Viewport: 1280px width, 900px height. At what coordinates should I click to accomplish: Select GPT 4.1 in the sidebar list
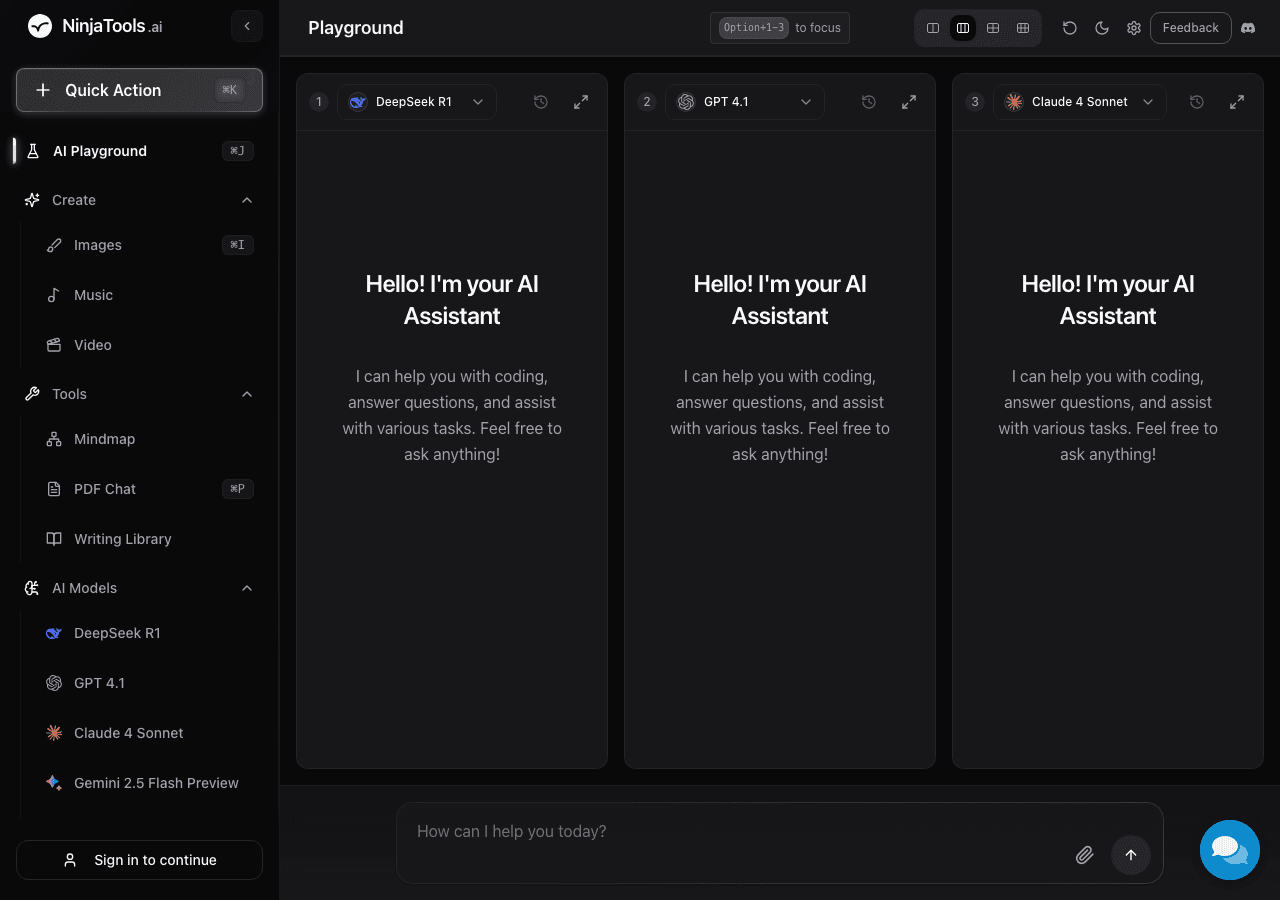(150, 683)
